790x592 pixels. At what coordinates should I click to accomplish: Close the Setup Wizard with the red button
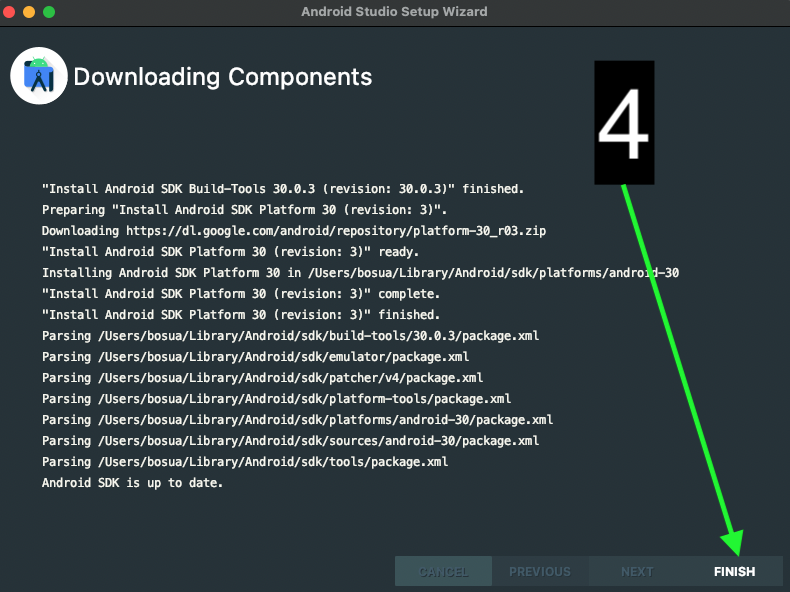[11, 12]
